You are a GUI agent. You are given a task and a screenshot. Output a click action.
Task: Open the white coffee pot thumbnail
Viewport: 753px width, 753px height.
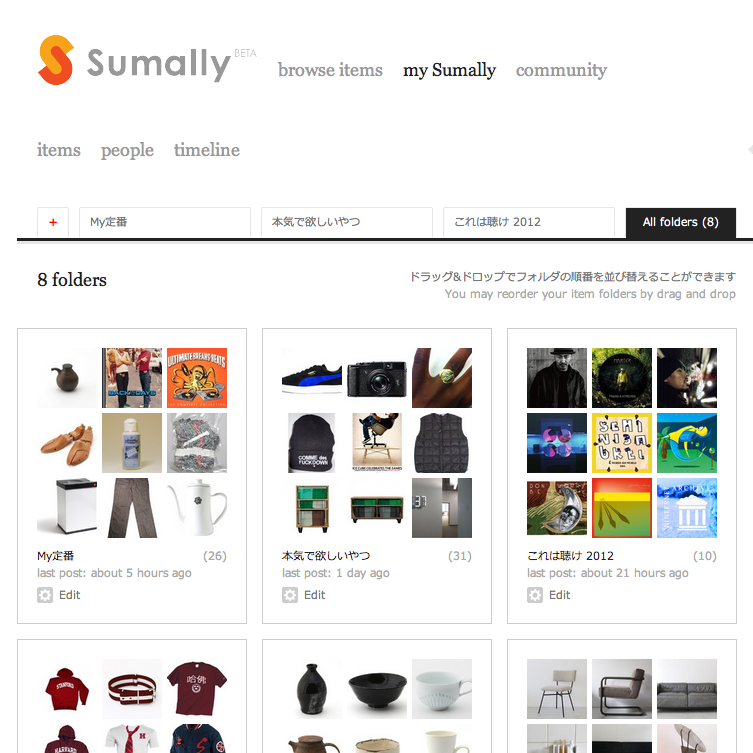197,508
